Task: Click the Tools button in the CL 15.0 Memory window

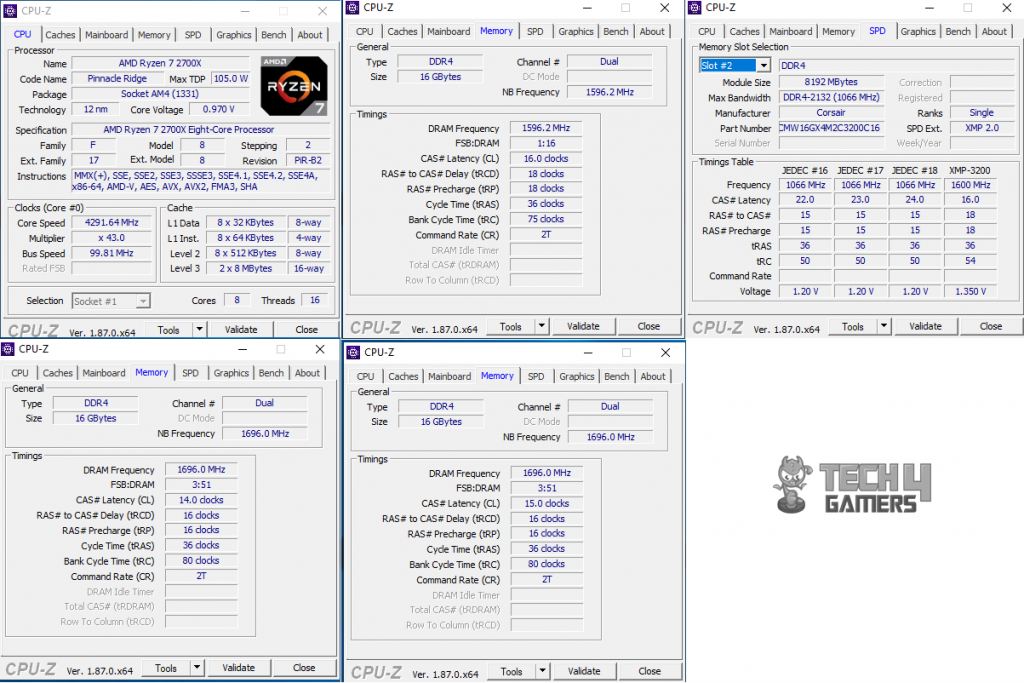Action: pos(511,671)
